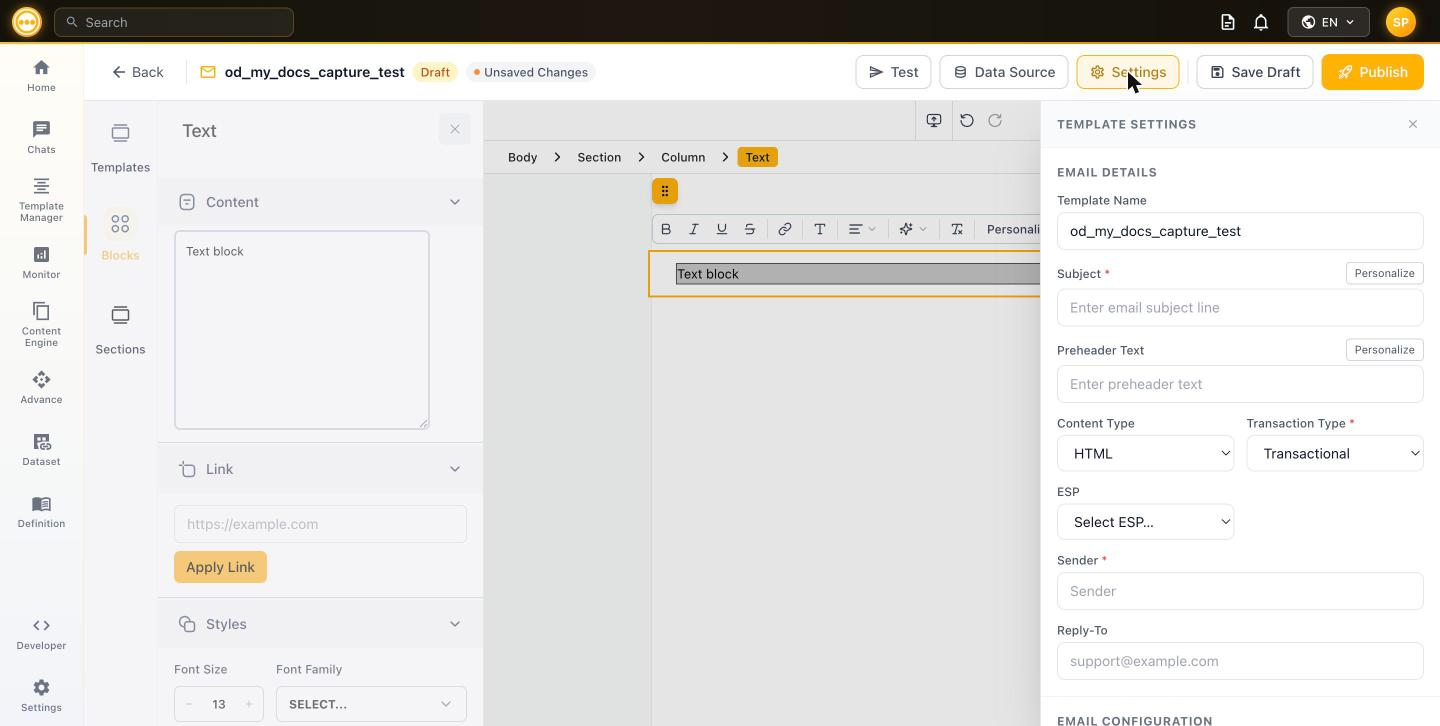The image size is (1440, 726).
Task: Close the Text panel
Action: pyautogui.click(x=455, y=129)
